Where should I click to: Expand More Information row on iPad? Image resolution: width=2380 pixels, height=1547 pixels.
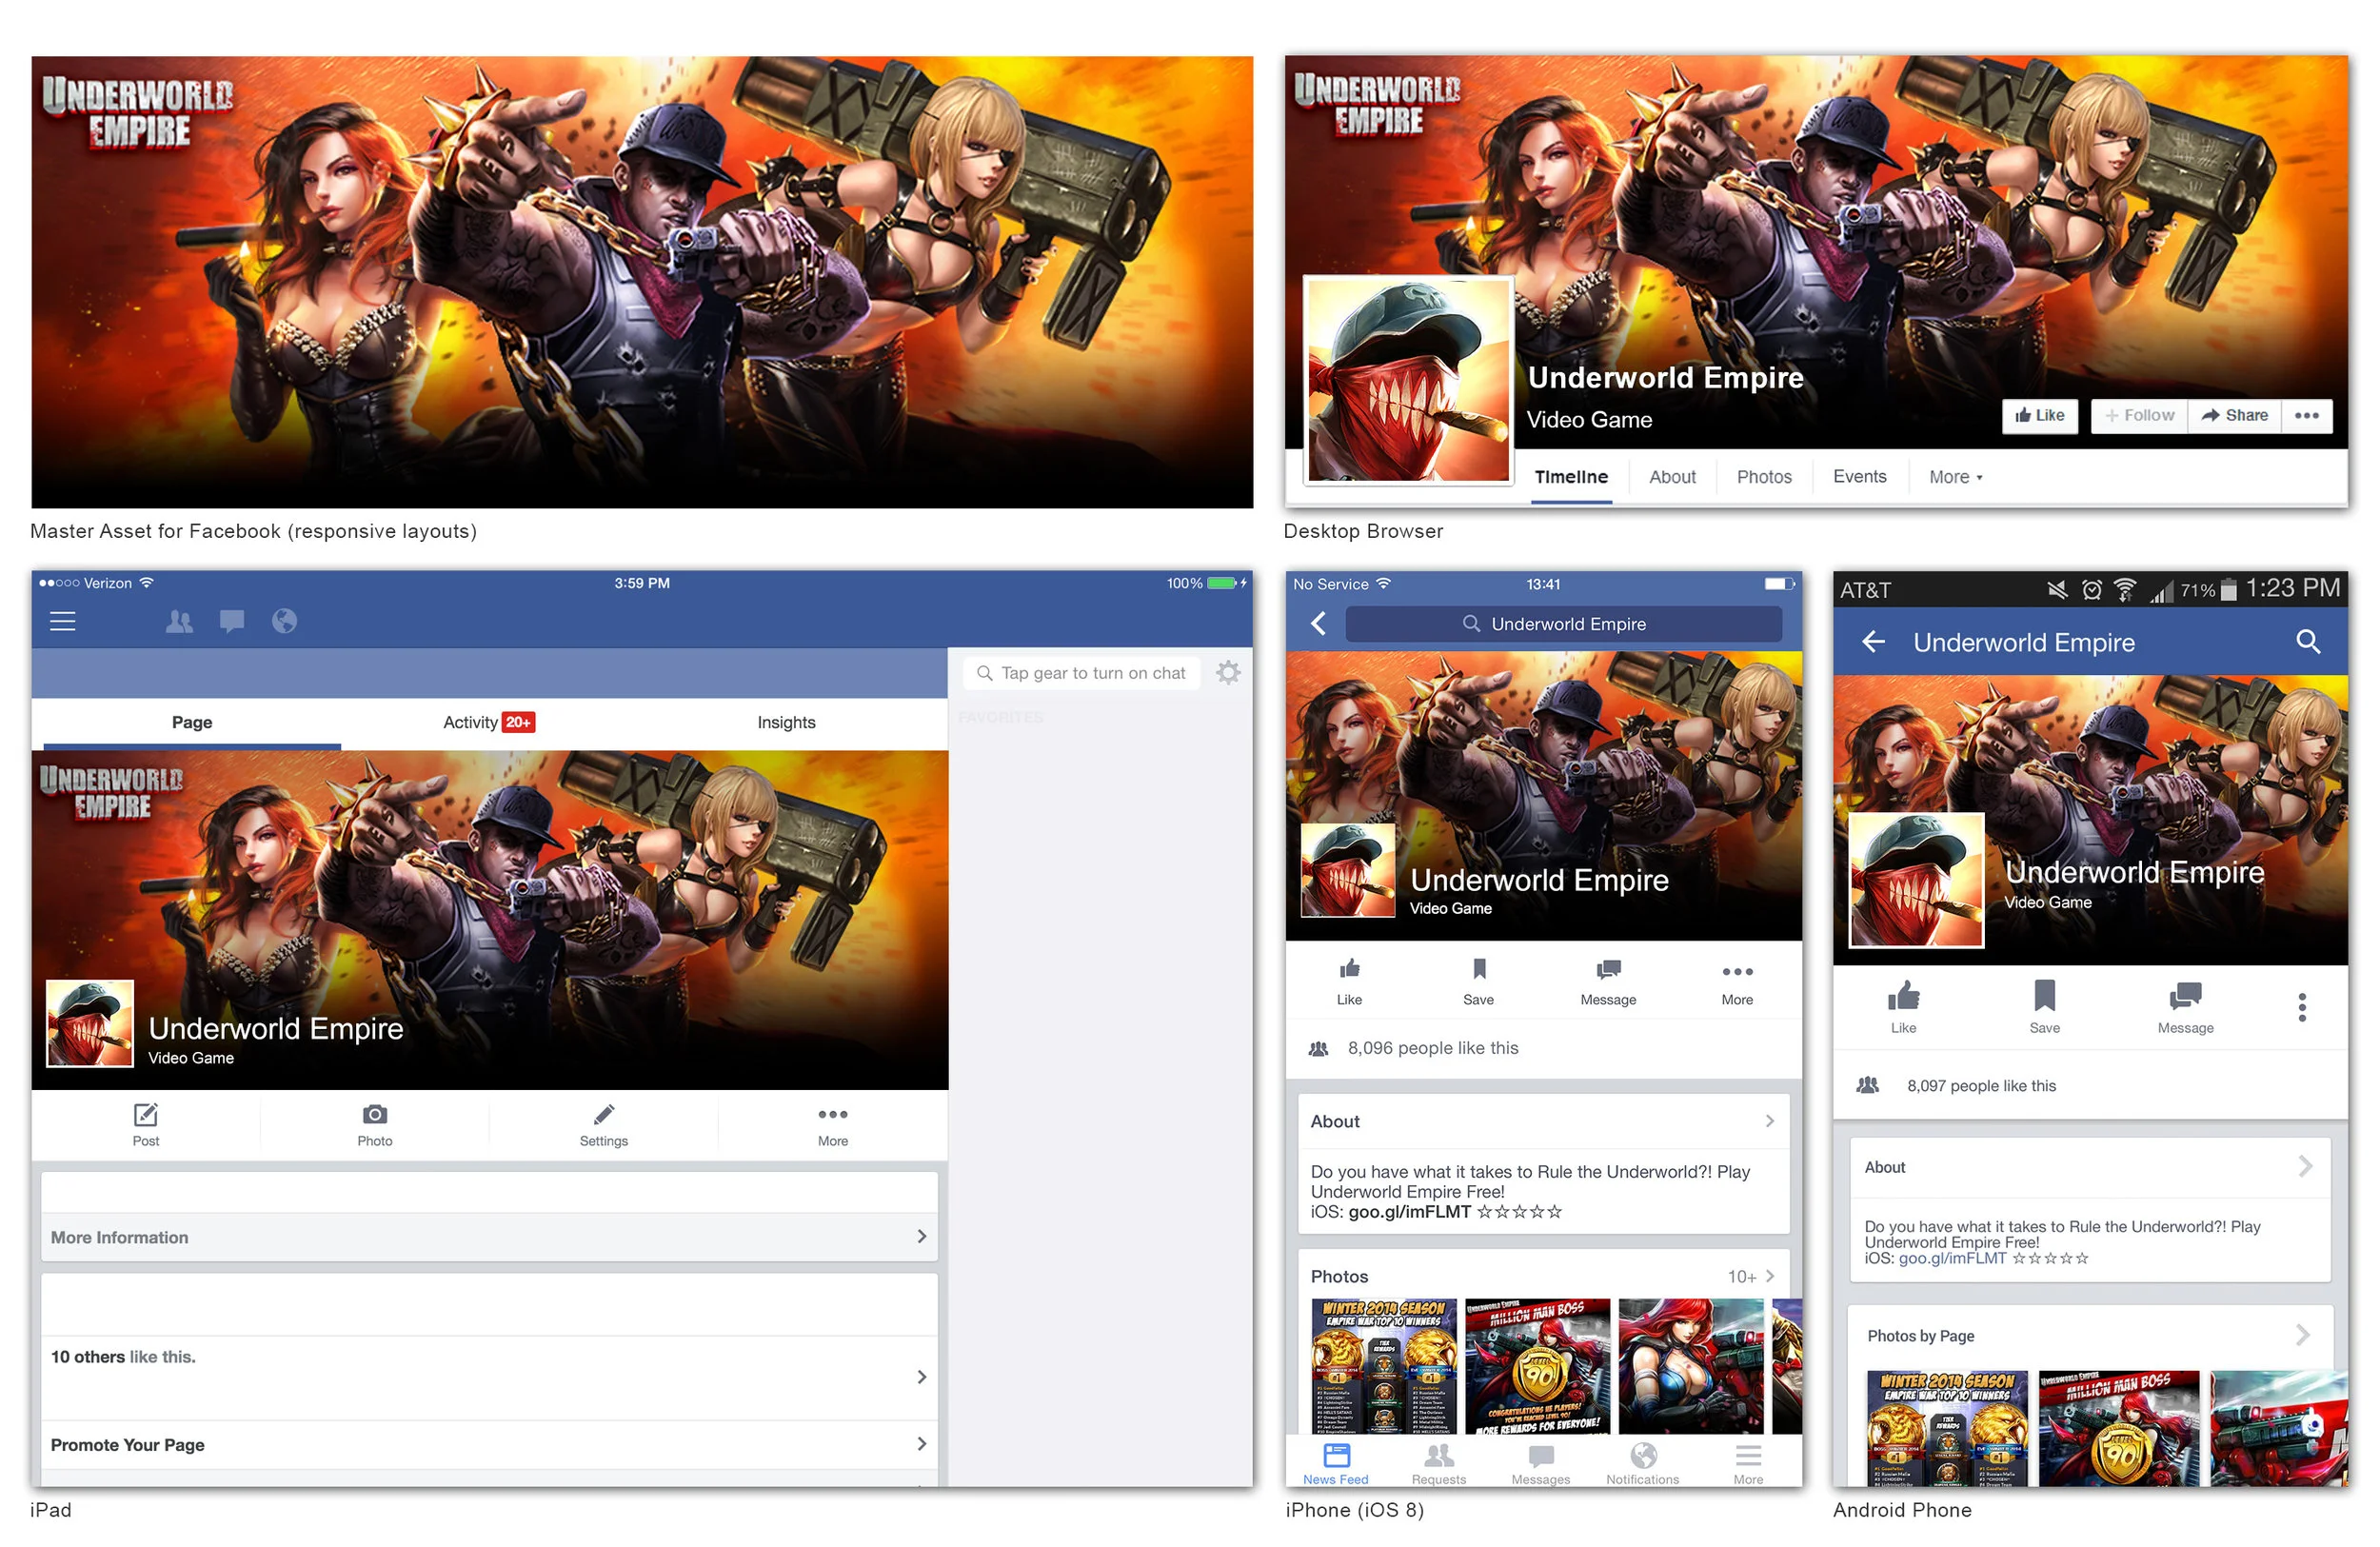(x=489, y=1236)
